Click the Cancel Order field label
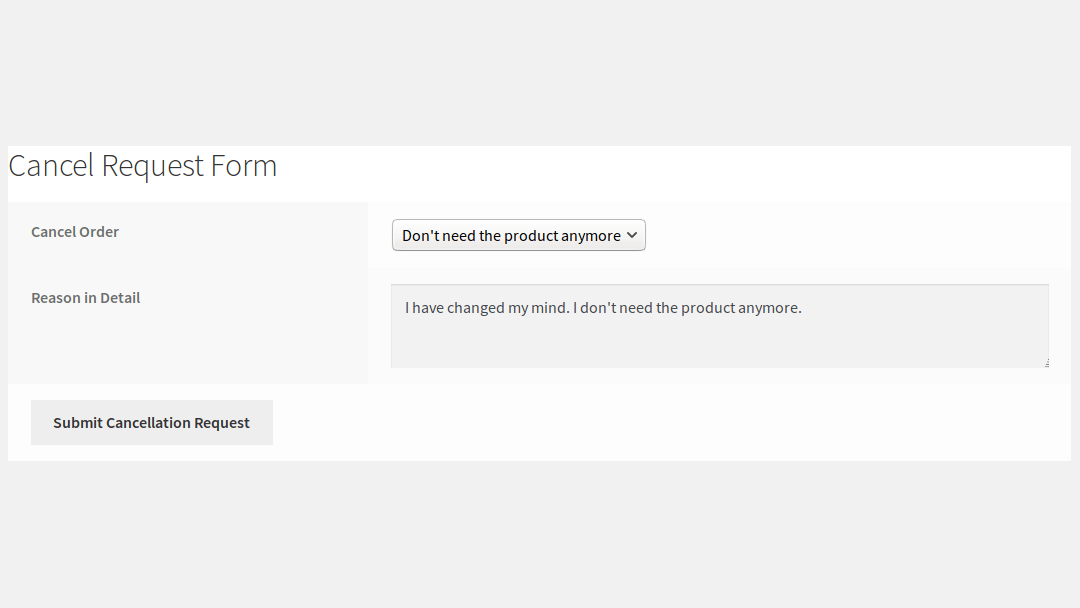The image size is (1080, 608). pos(75,231)
